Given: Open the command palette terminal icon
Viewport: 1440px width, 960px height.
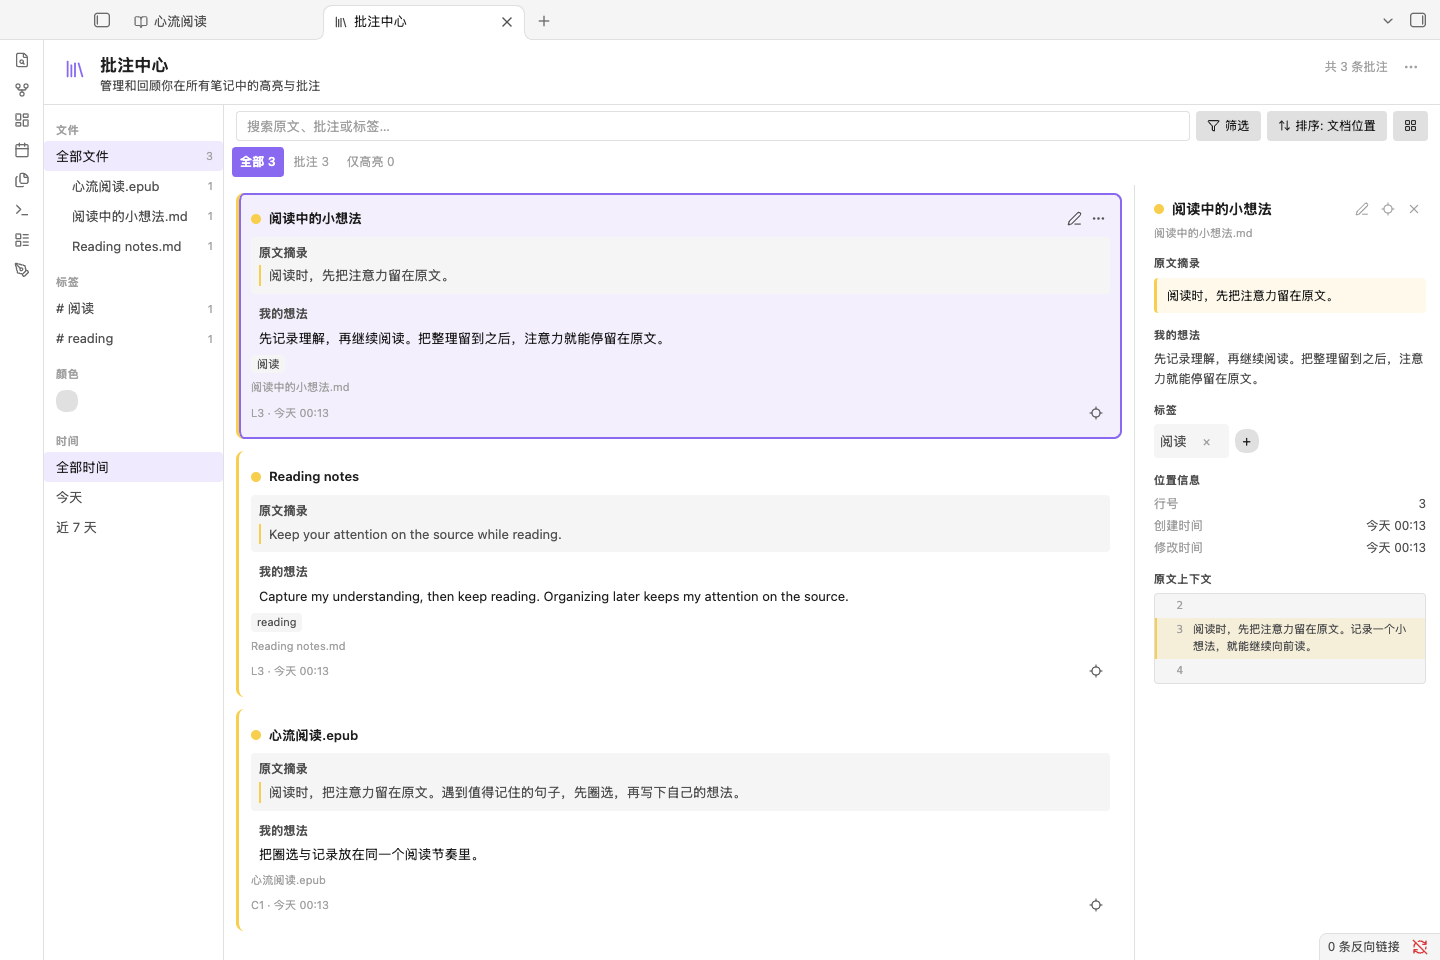Looking at the screenshot, I should point(22,210).
